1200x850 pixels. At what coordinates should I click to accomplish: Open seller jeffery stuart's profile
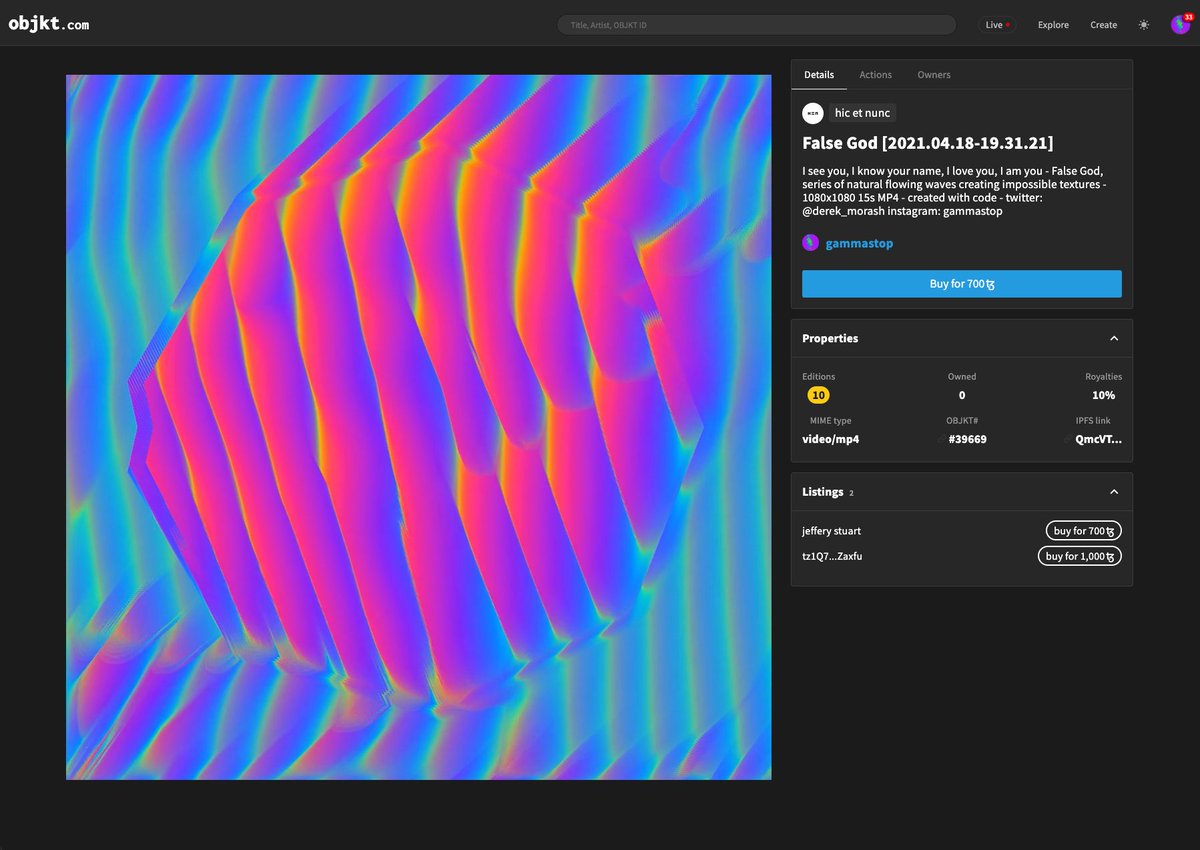(831, 531)
